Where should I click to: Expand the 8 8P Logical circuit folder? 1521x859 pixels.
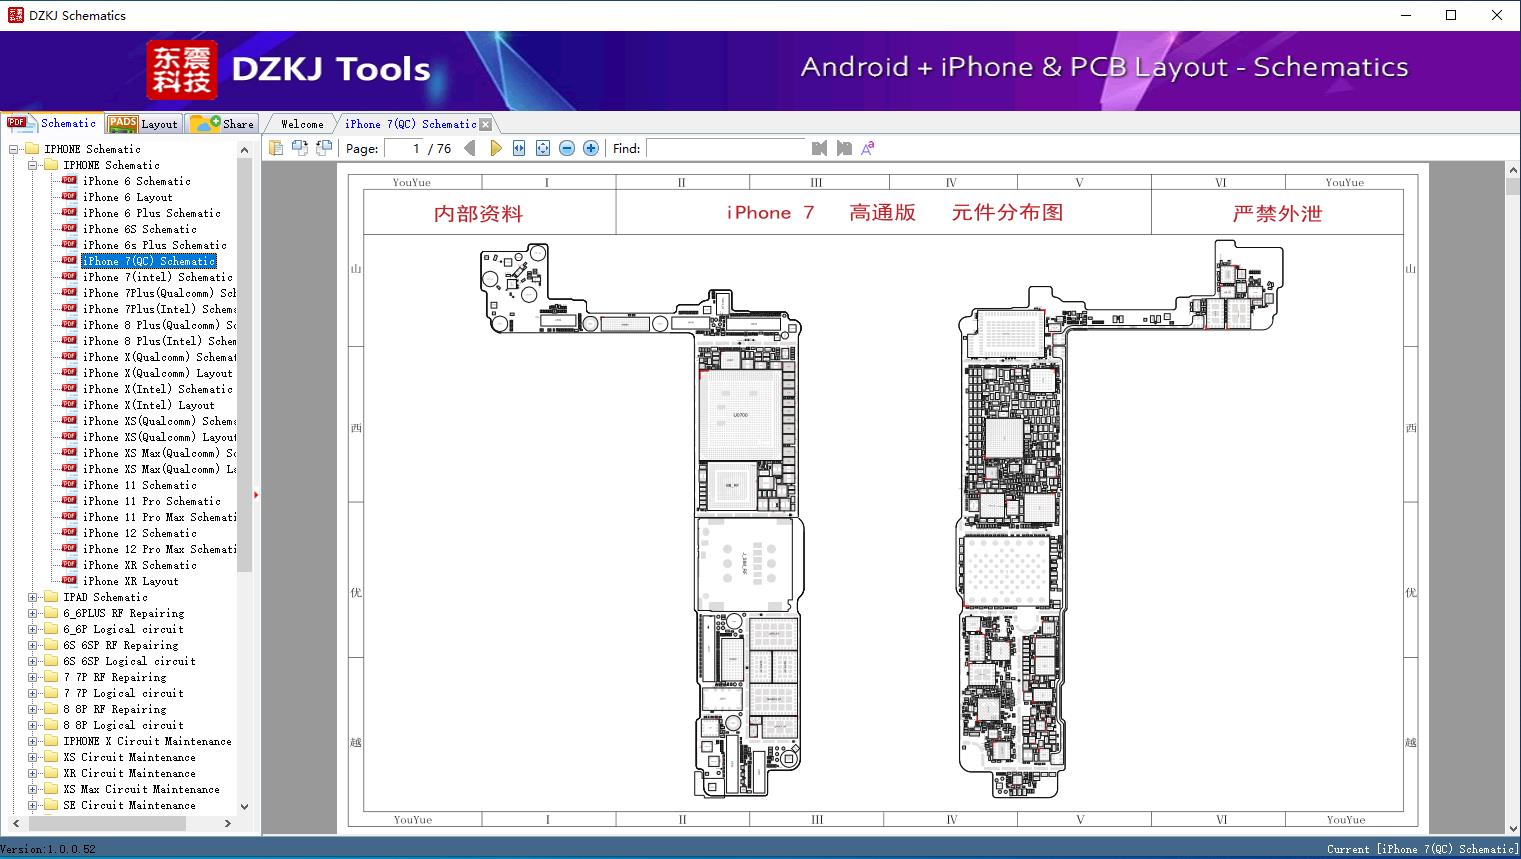[33, 725]
